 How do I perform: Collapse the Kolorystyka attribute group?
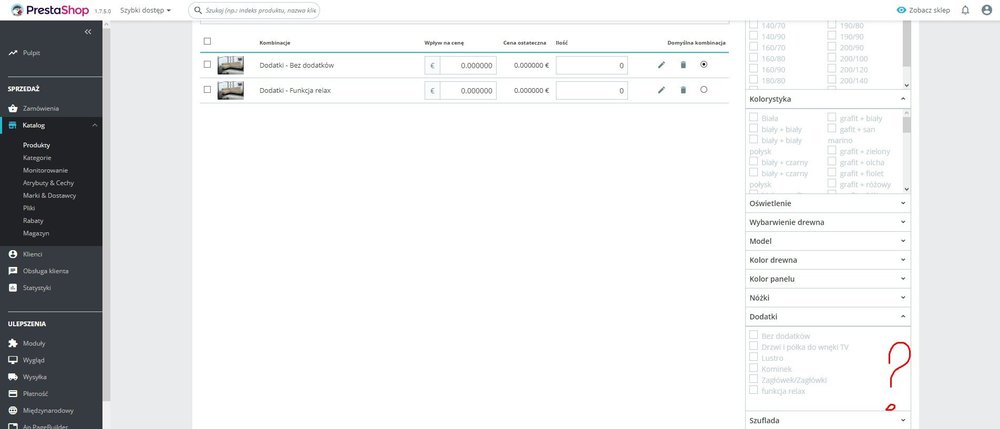(902, 99)
